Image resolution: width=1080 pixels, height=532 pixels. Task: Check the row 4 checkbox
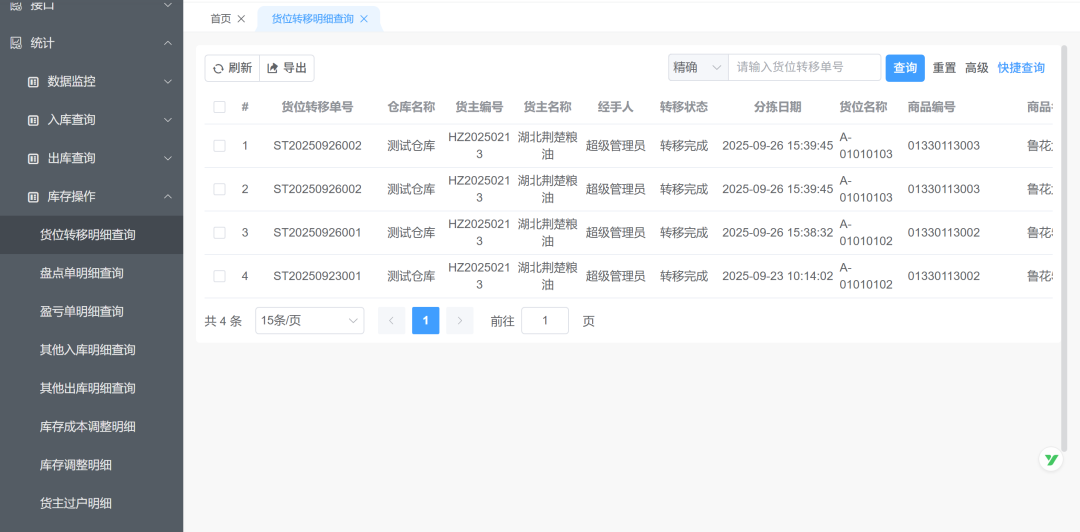219,277
